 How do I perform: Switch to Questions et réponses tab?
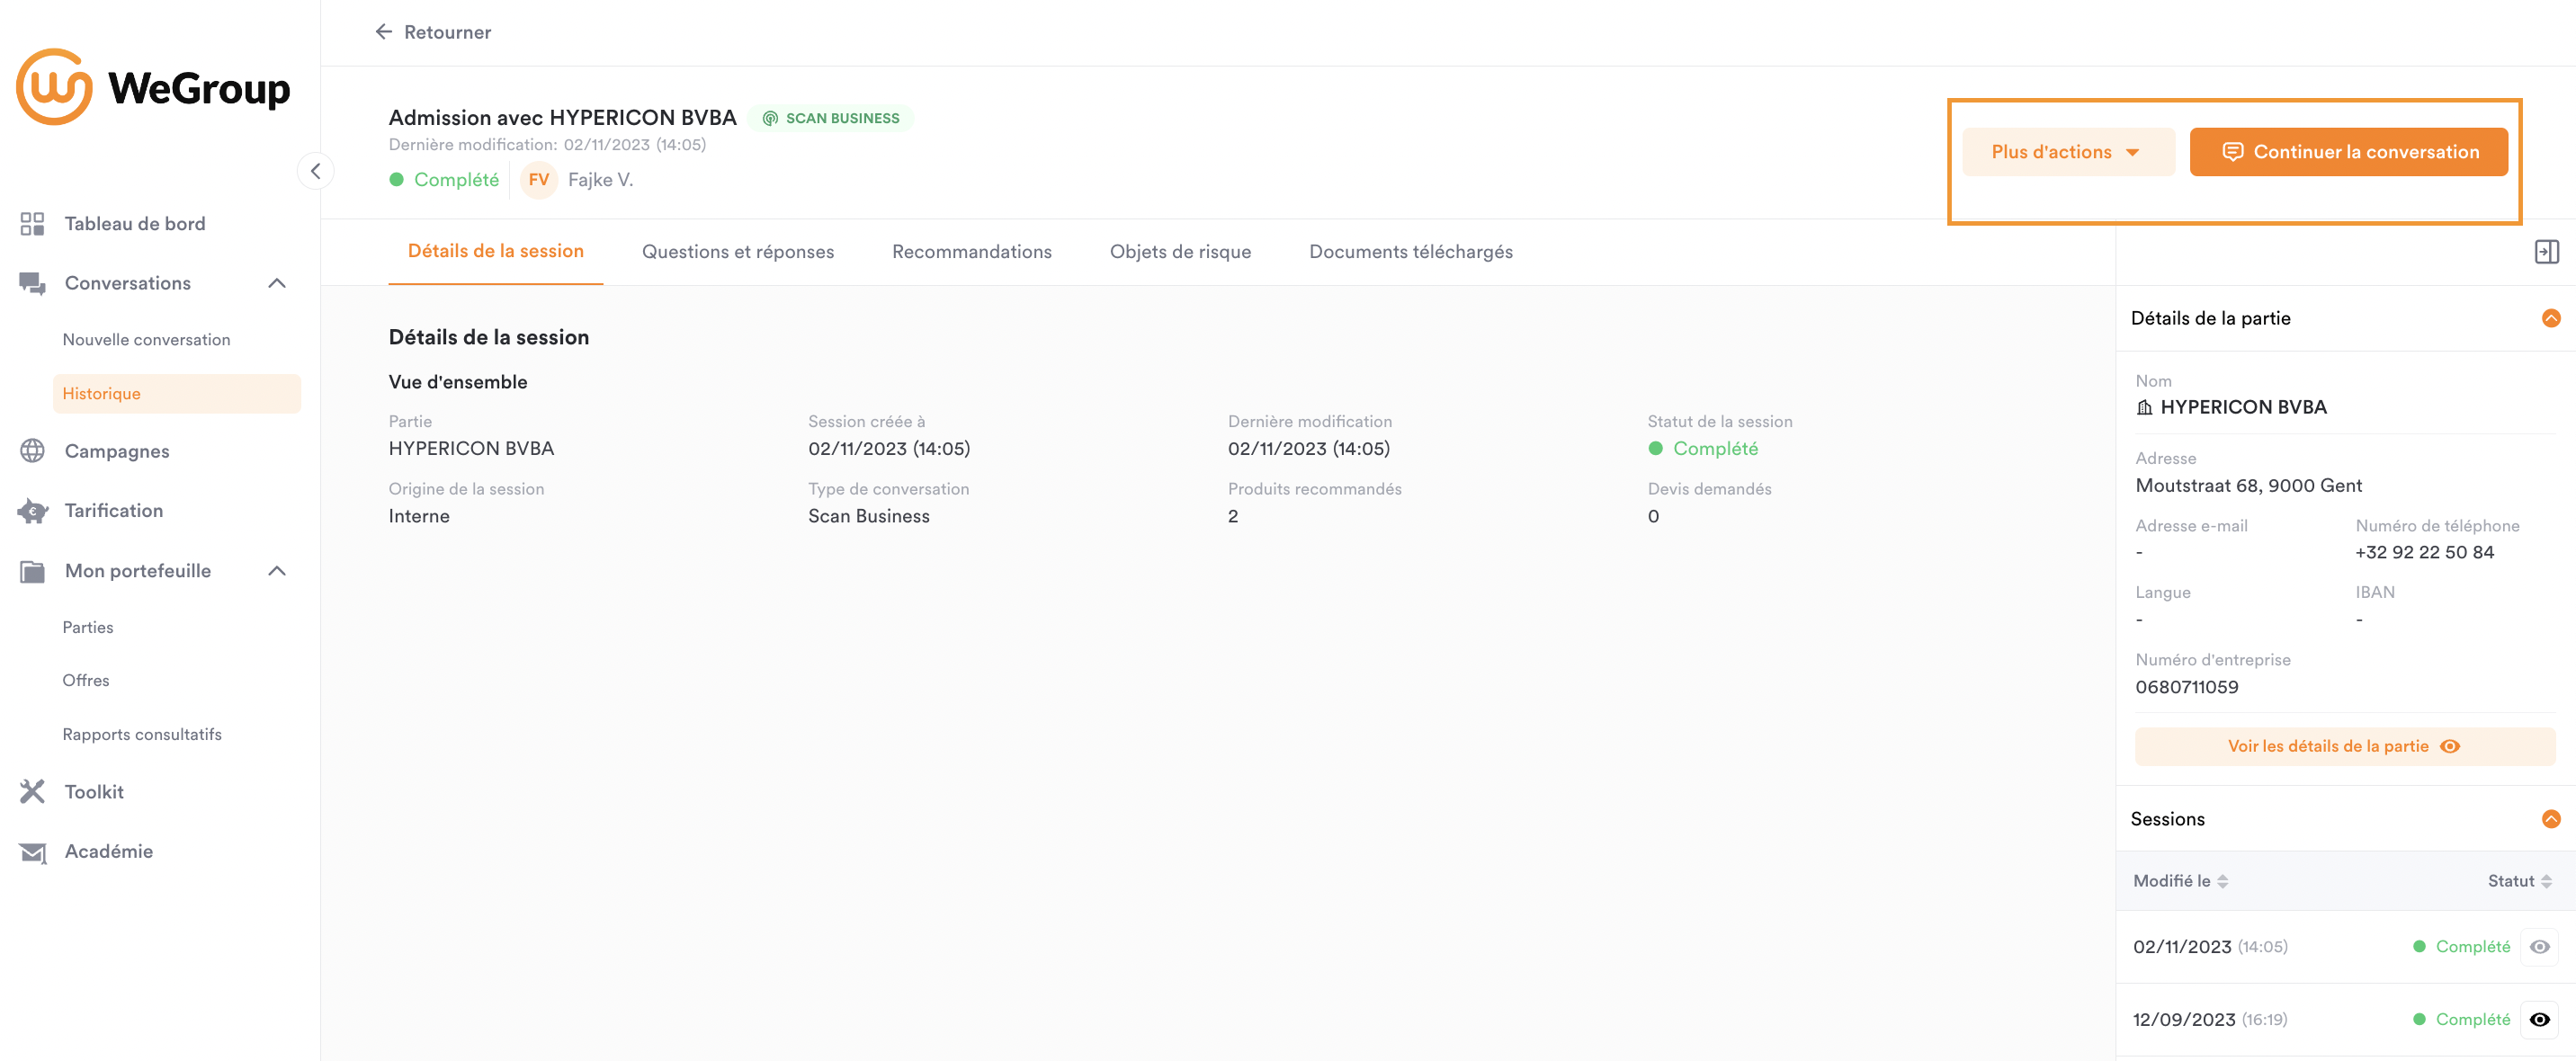point(738,252)
